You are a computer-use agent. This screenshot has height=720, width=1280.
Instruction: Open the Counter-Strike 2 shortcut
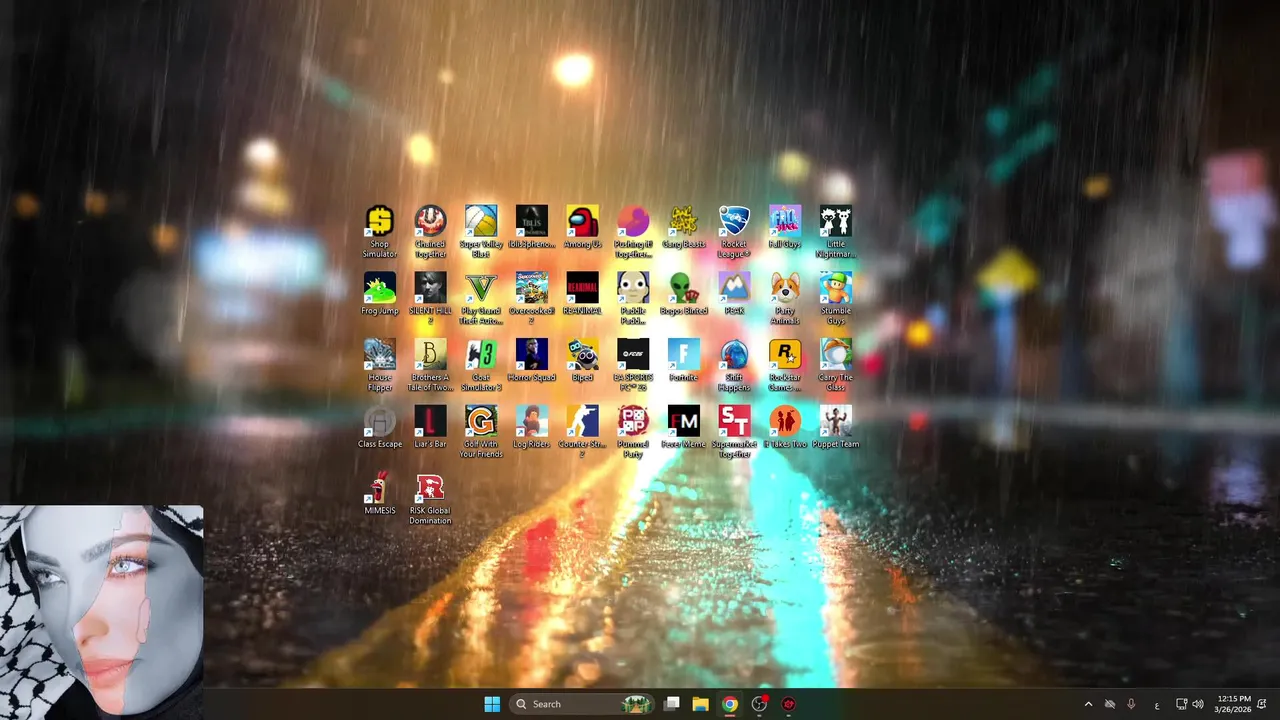click(x=582, y=421)
